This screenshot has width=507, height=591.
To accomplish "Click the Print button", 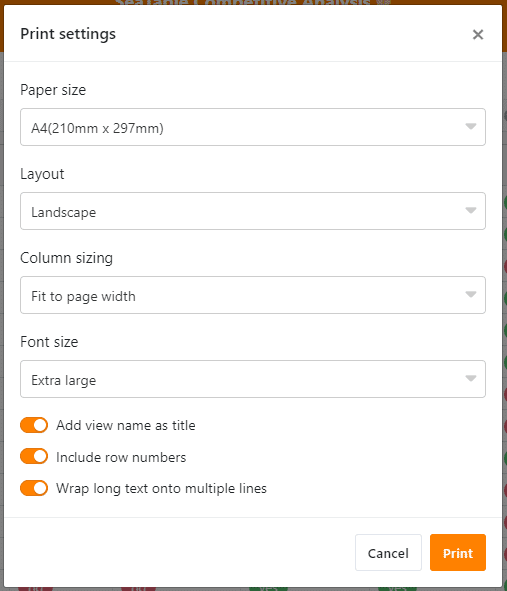I will pos(458,553).
